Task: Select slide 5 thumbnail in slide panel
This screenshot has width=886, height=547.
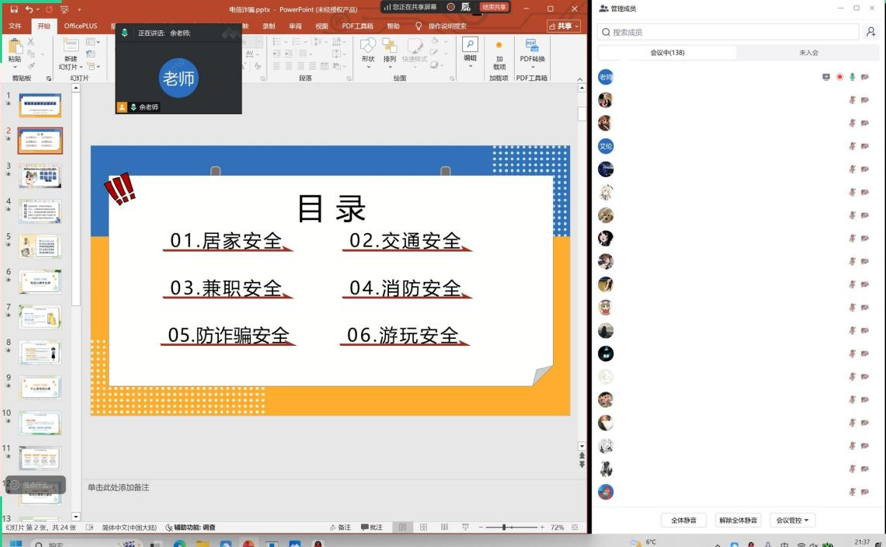Action: tap(40, 247)
